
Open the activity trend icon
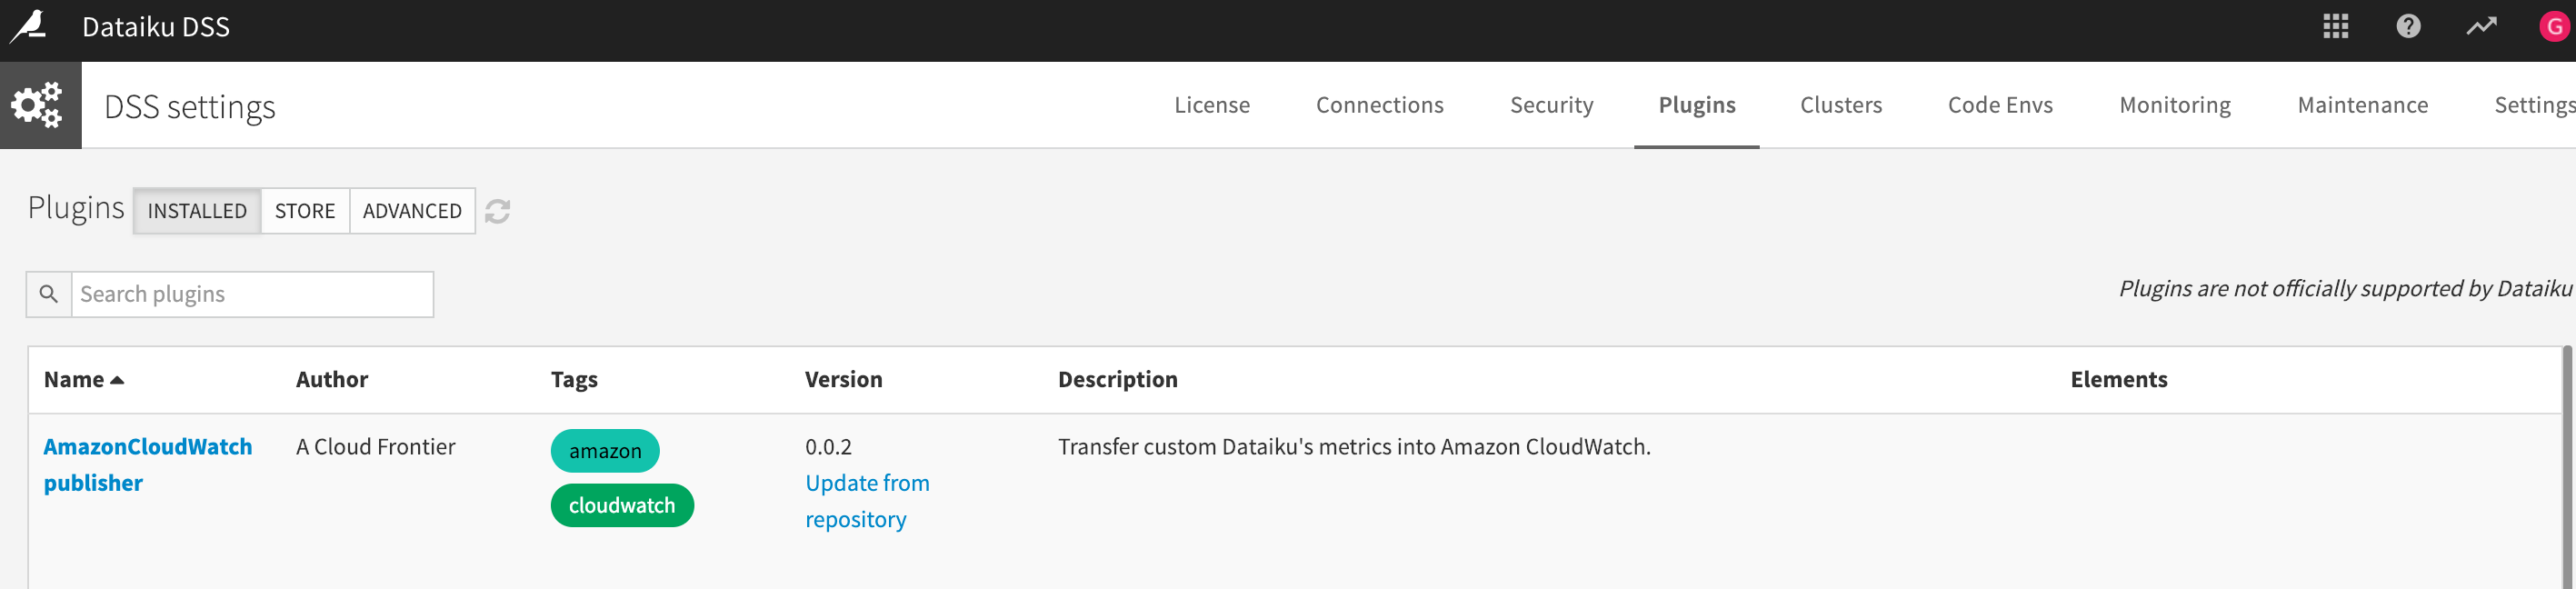click(2481, 27)
